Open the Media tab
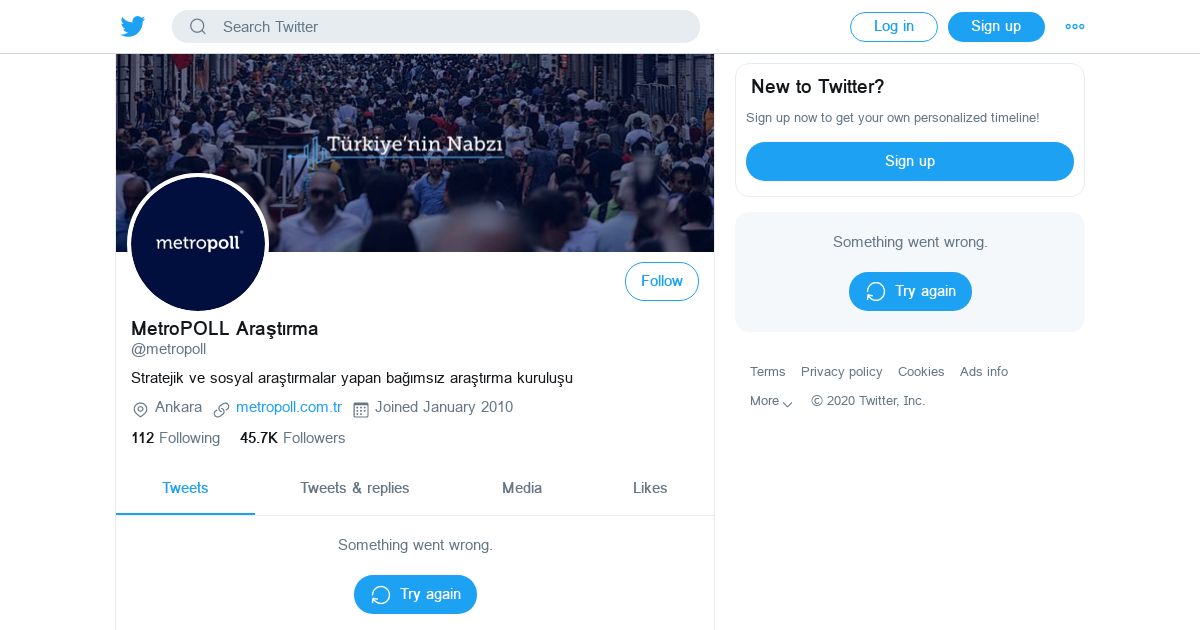This screenshot has width=1200, height=630. (x=521, y=488)
